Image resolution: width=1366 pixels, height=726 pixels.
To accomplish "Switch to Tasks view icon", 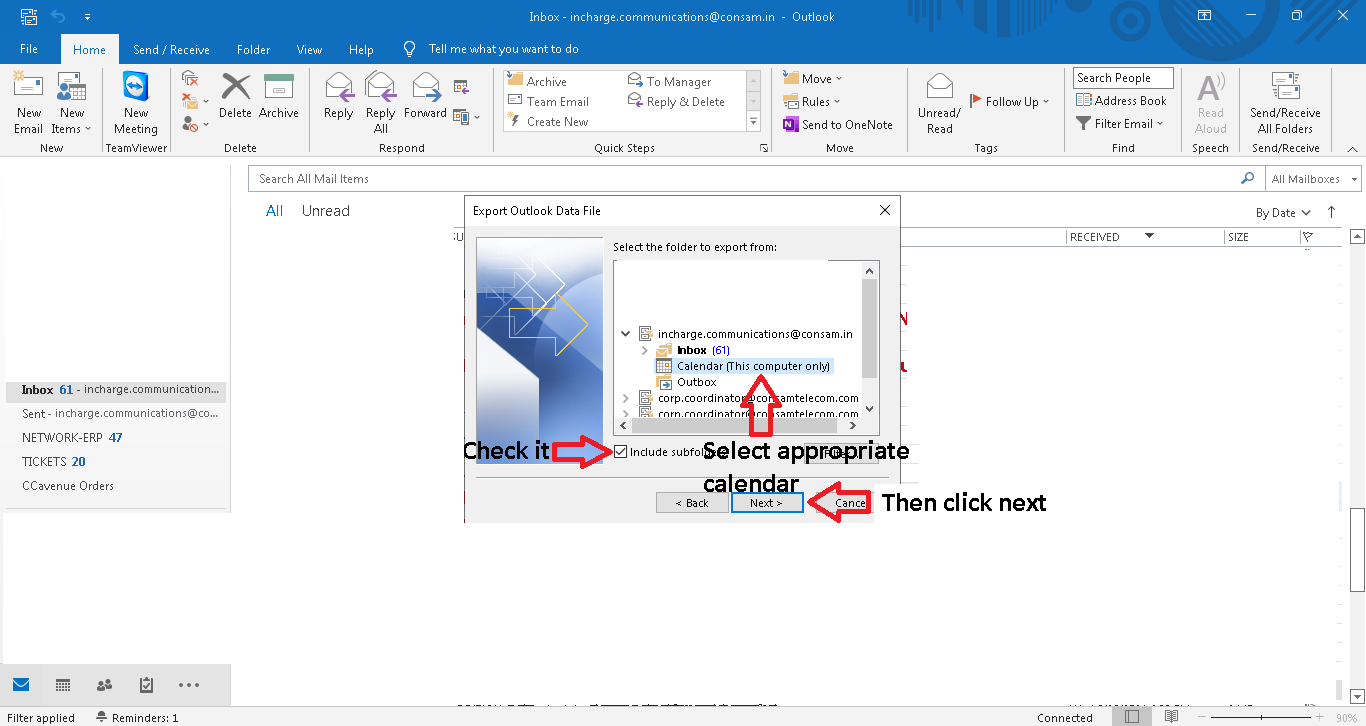I will point(146,685).
